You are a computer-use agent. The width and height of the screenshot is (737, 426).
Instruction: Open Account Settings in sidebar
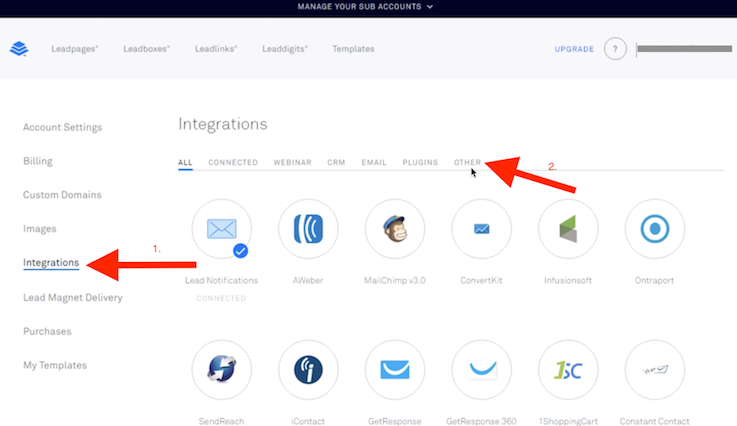coord(63,127)
